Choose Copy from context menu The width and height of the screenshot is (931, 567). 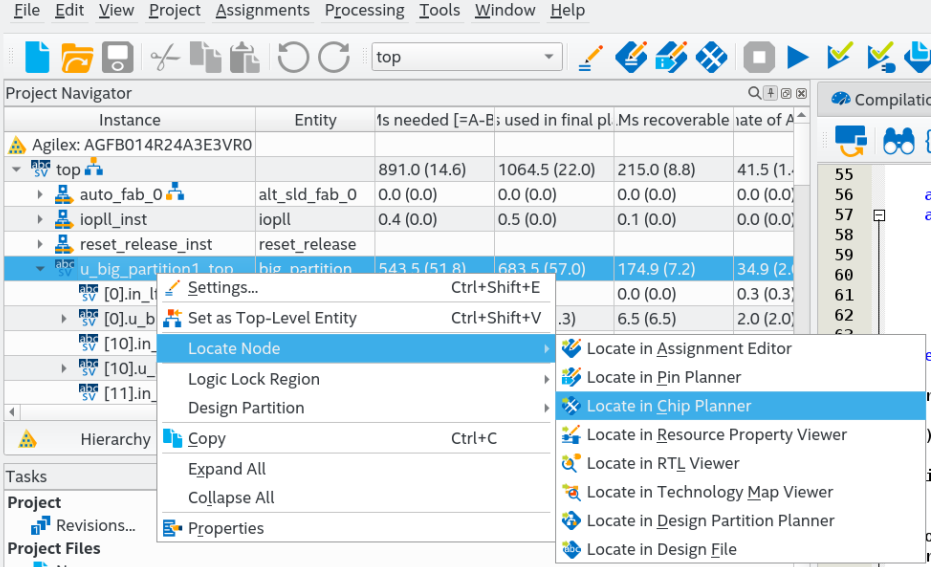point(356,439)
